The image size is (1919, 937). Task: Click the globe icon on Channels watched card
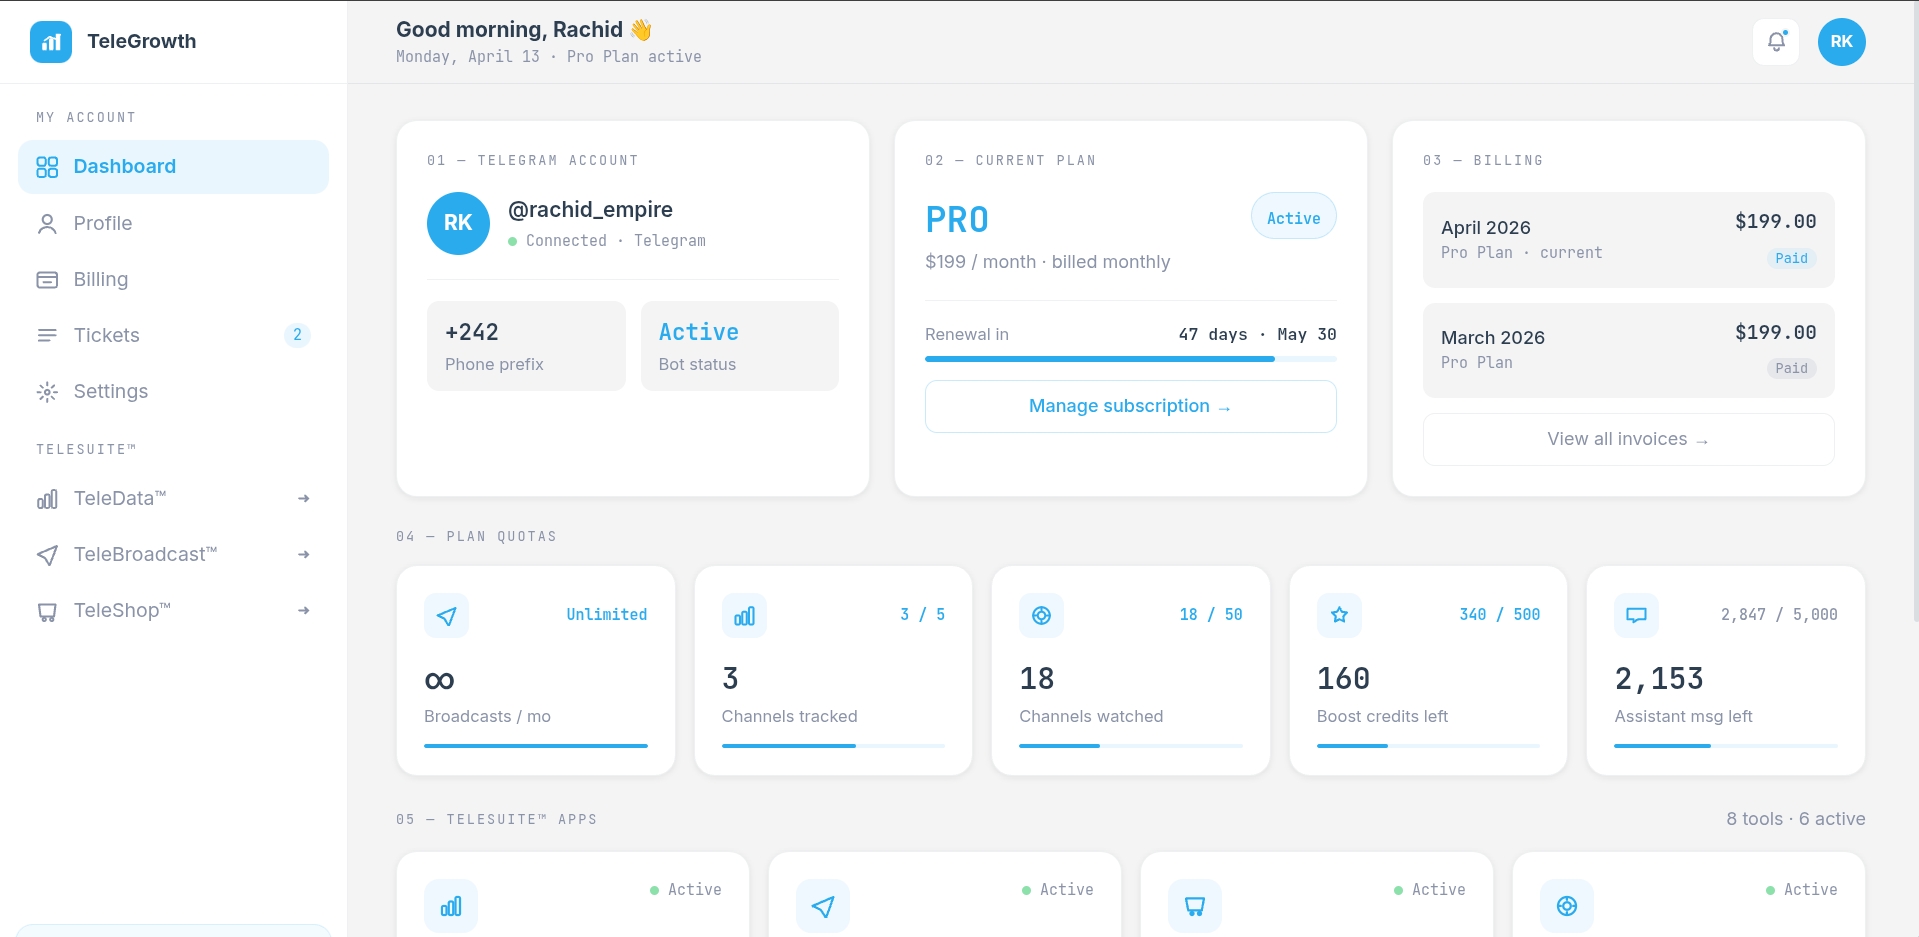tap(1041, 615)
